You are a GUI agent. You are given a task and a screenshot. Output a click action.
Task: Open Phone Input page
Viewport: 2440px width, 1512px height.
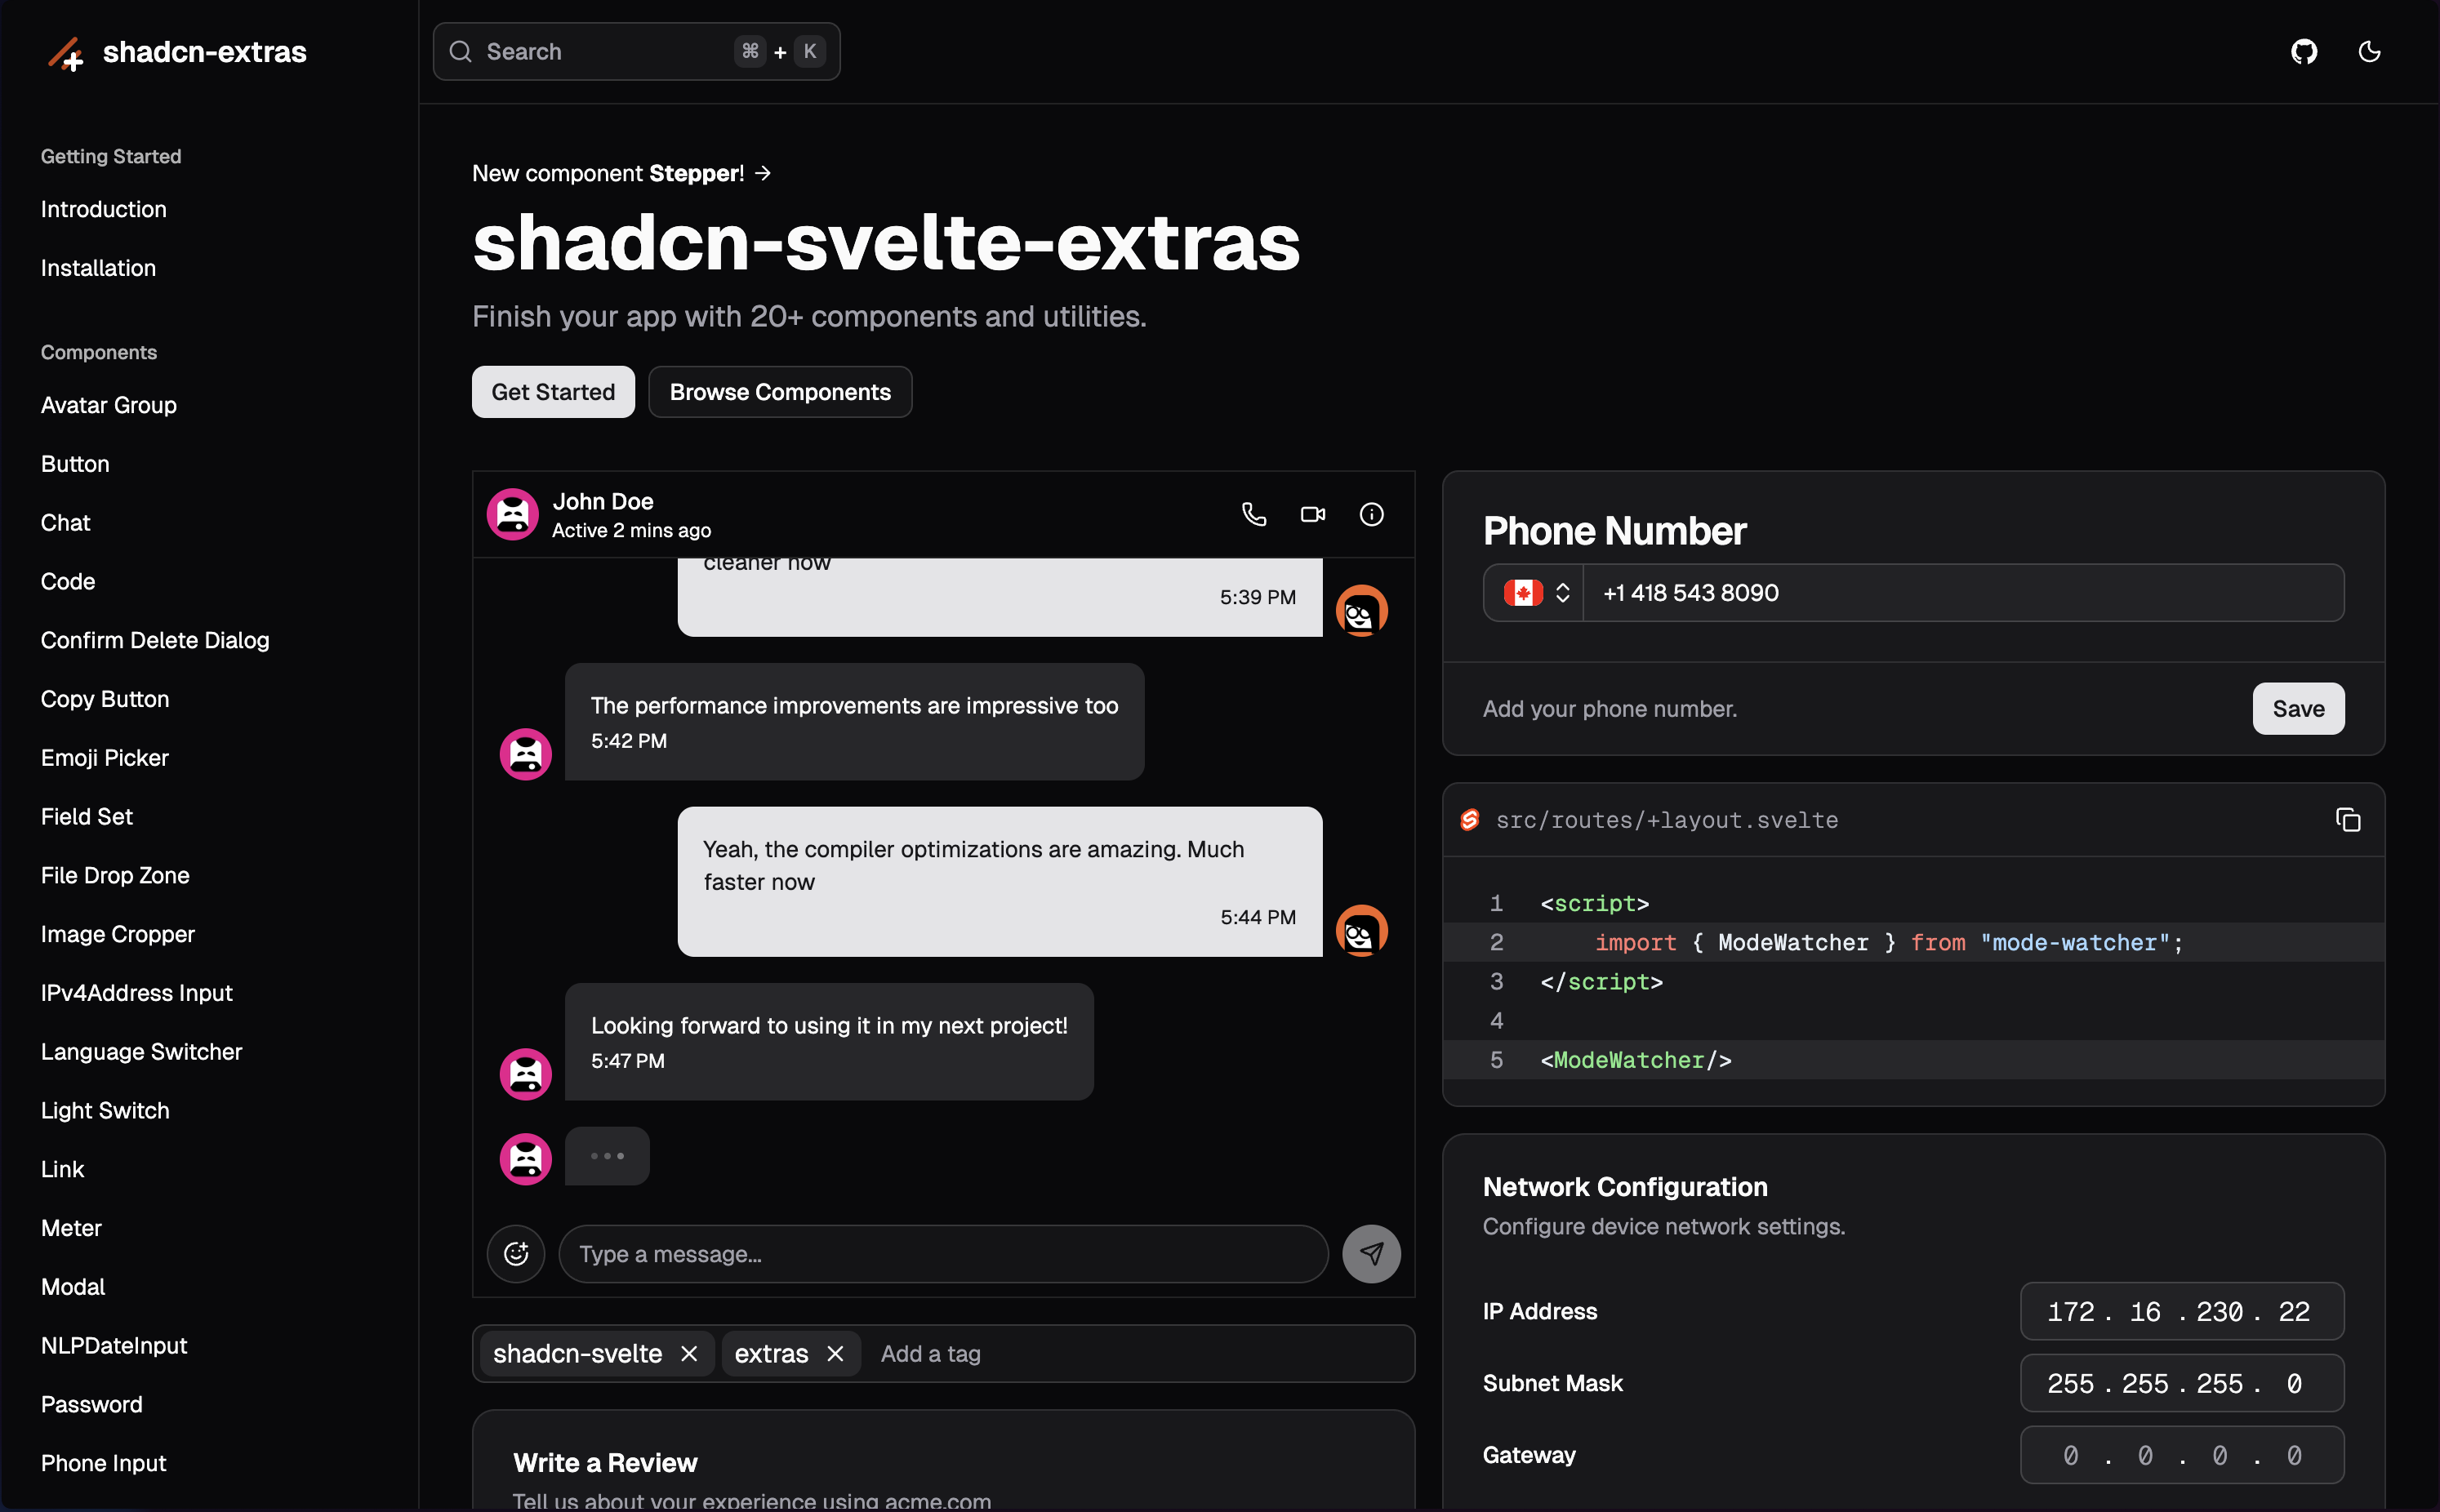click(104, 1463)
